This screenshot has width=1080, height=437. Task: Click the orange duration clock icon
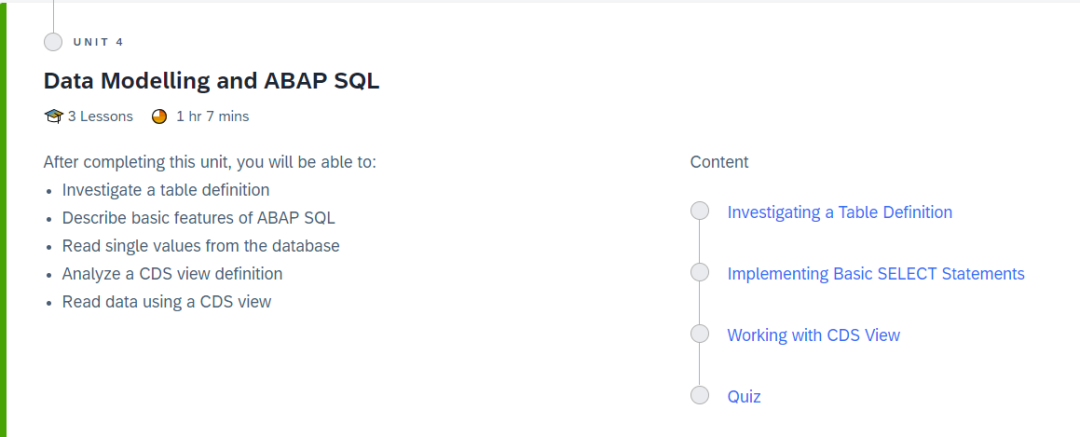(159, 116)
